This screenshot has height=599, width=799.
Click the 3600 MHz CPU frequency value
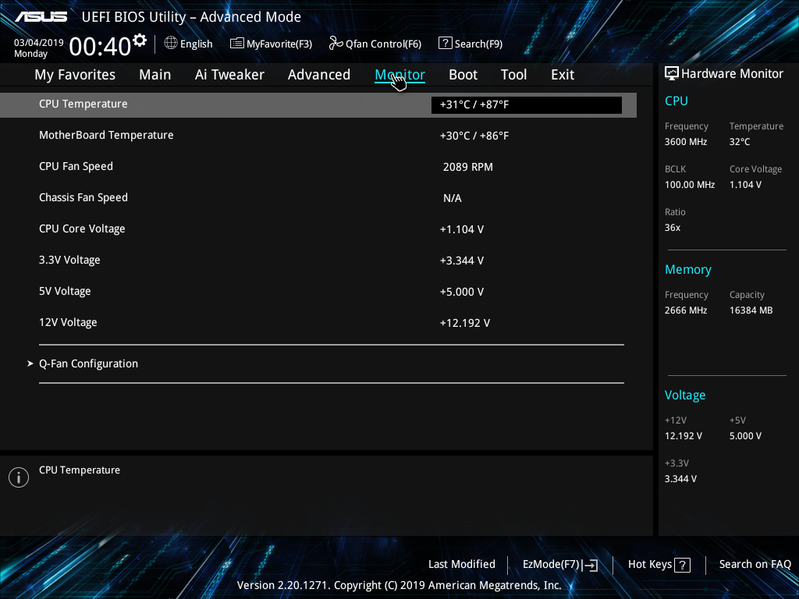pyautogui.click(x=685, y=142)
